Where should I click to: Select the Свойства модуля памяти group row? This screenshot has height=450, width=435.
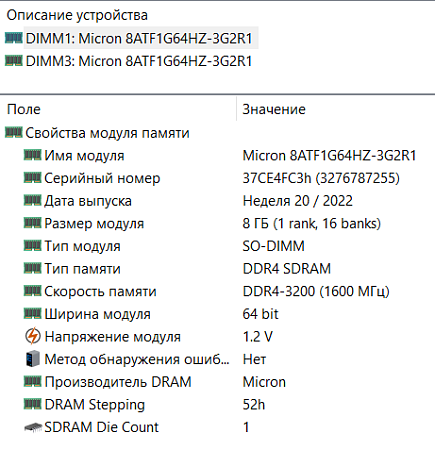[x=217, y=133]
